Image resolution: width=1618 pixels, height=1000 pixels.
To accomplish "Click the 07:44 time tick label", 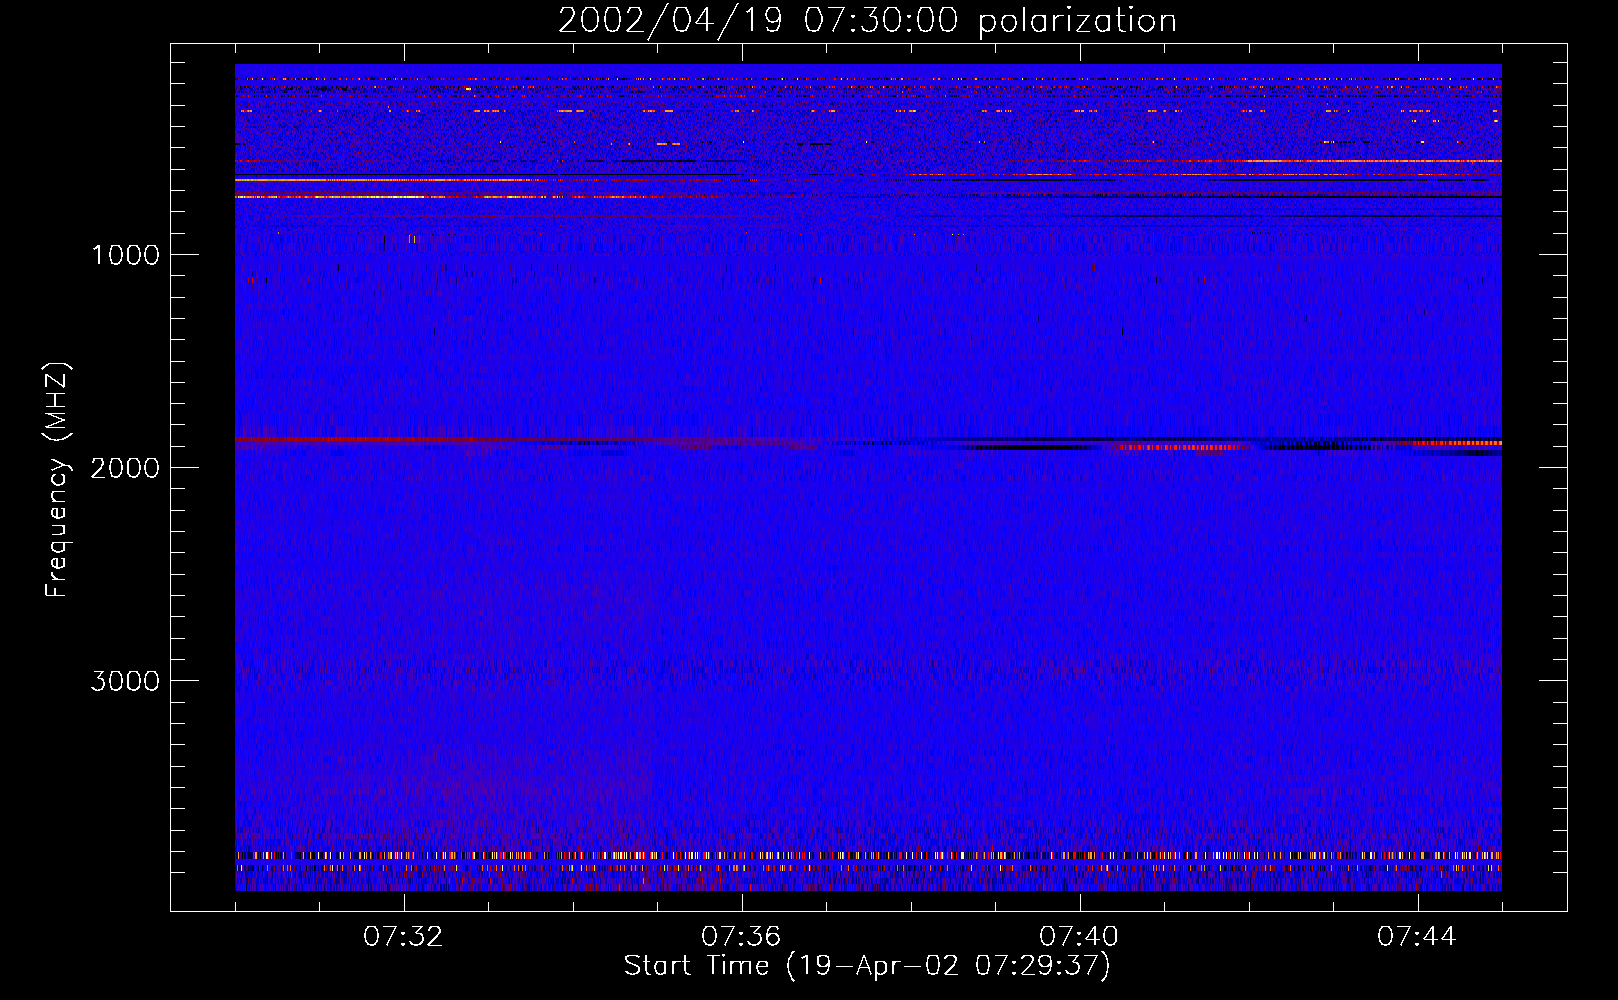I will [x=1418, y=937].
